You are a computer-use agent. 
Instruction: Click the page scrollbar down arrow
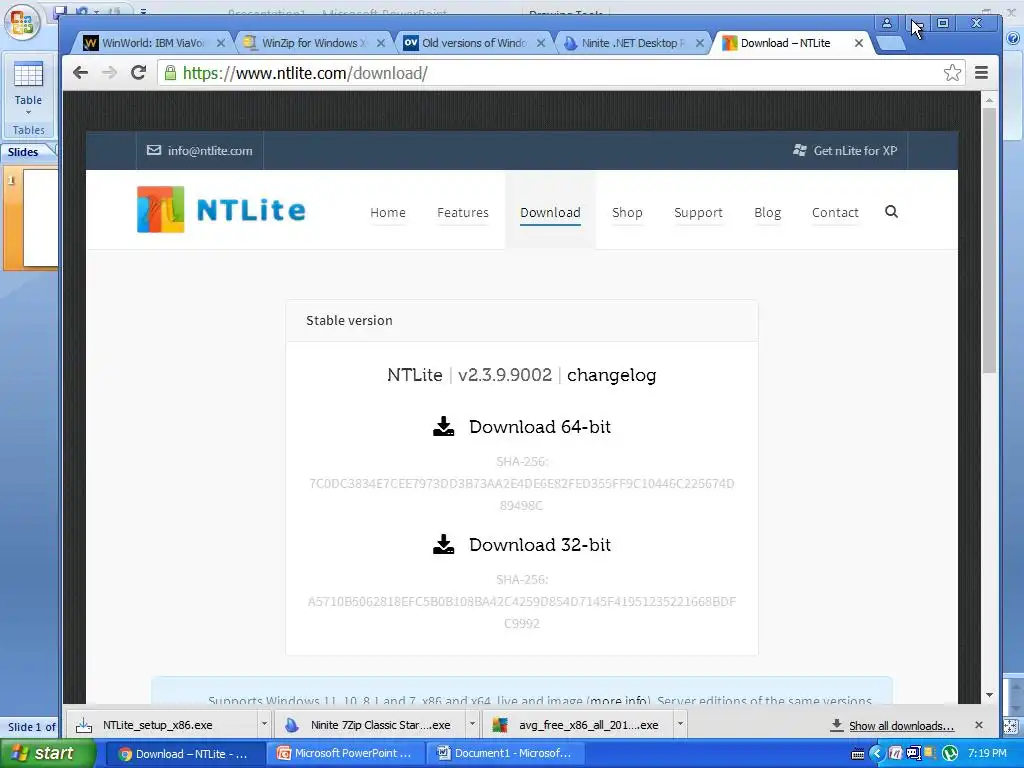click(x=989, y=695)
